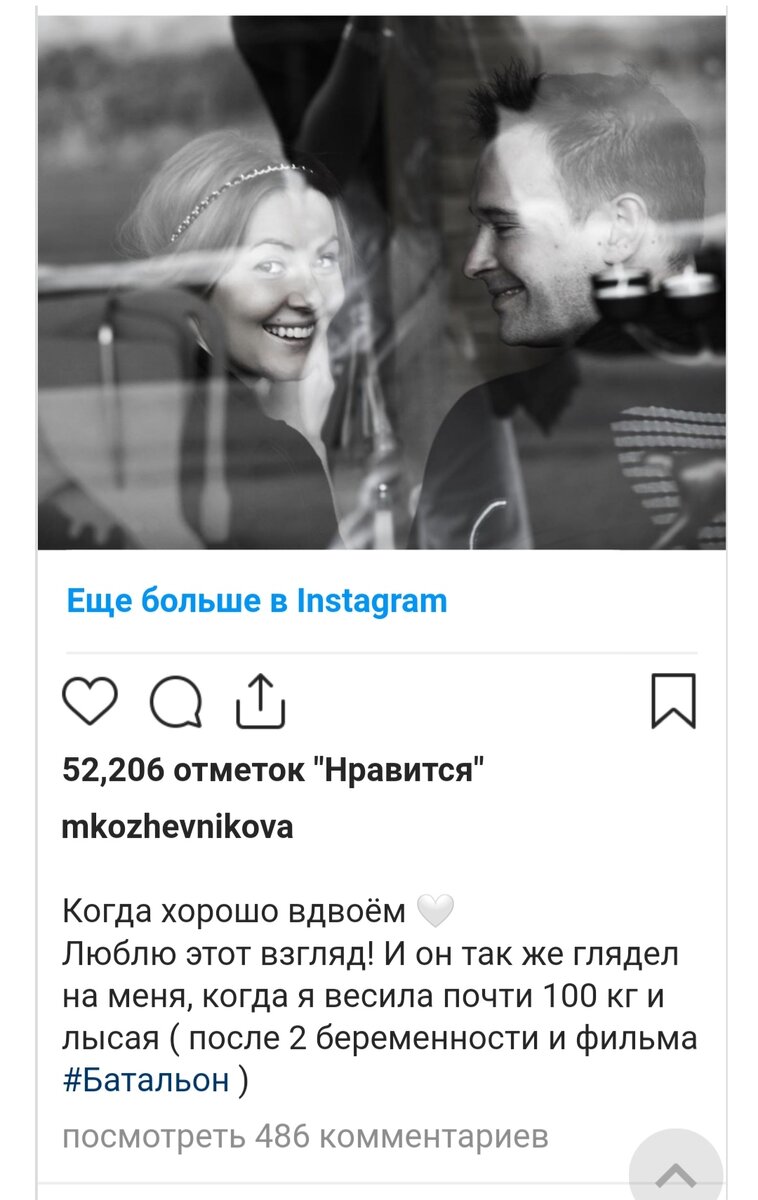
Task: Tap the caption line starting with "лысая"
Action: (x=380, y=1039)
